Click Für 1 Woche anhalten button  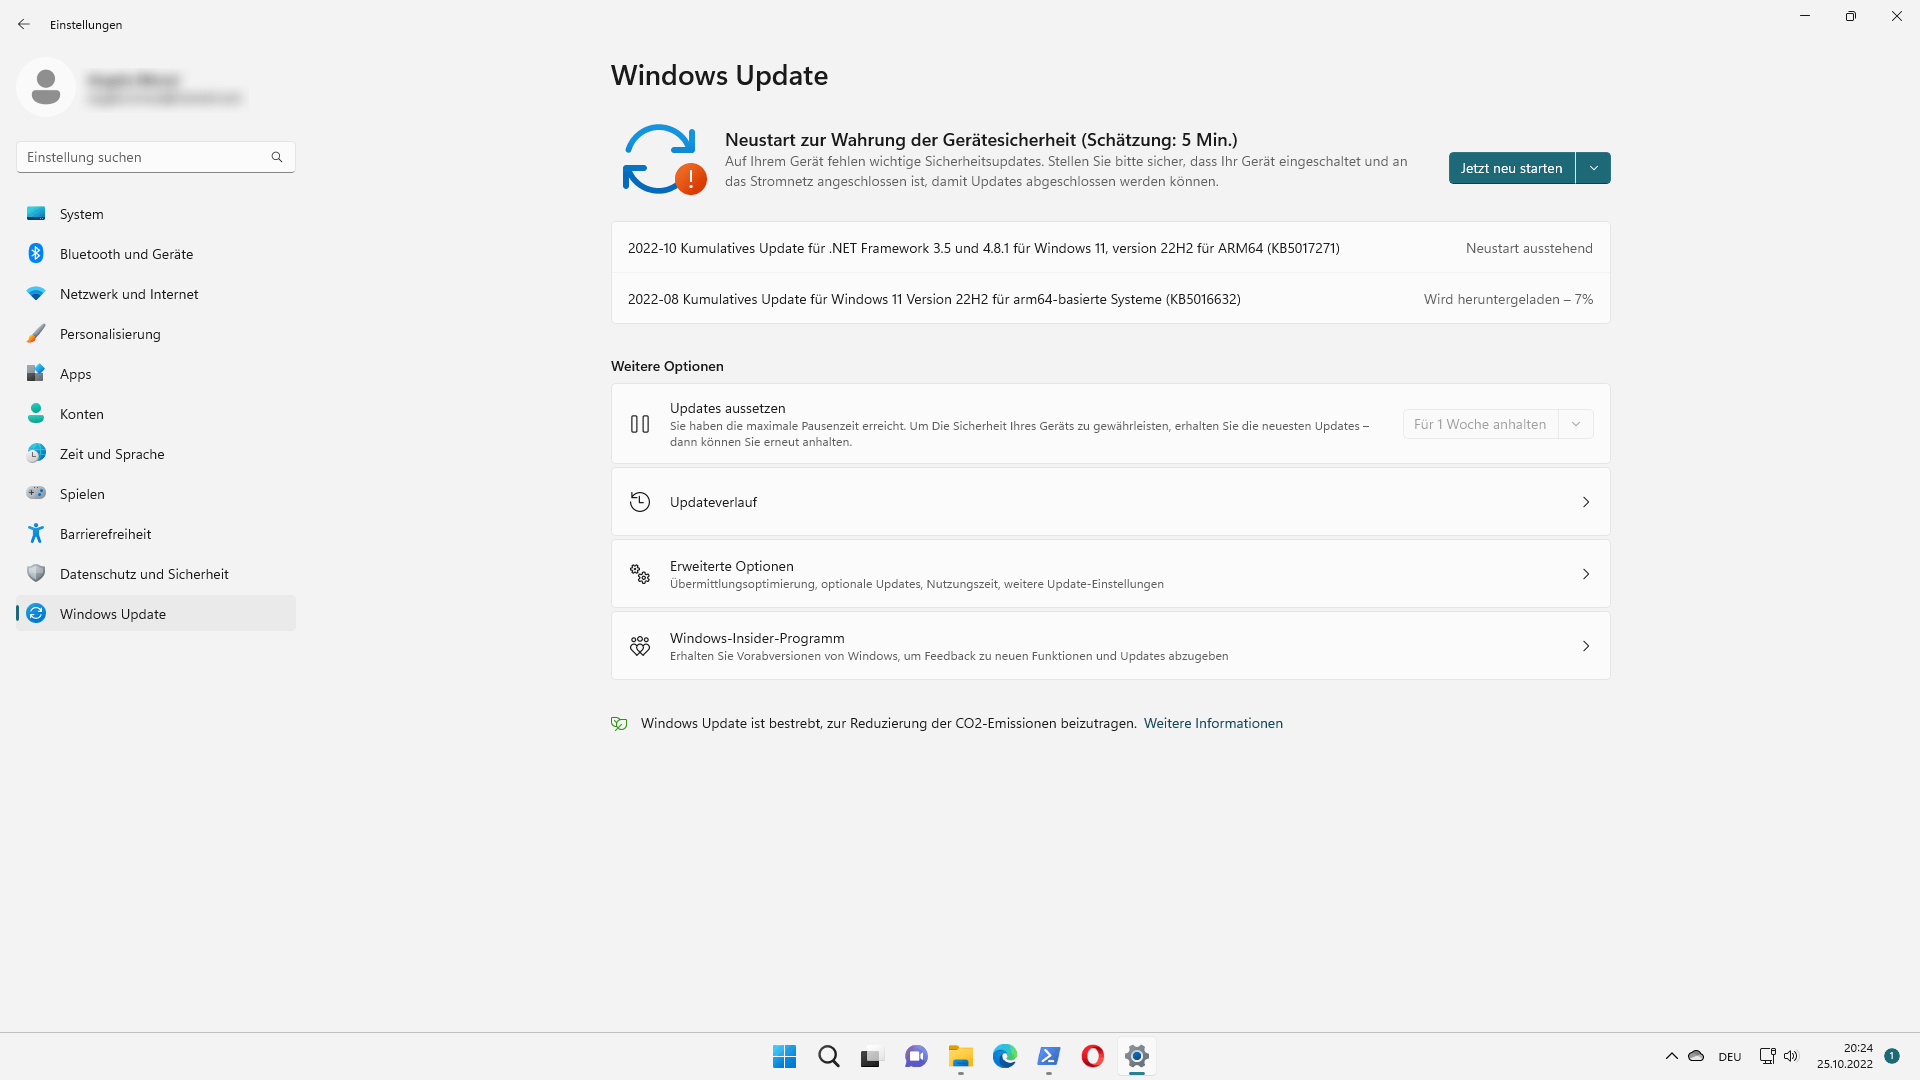point(1480,424)
